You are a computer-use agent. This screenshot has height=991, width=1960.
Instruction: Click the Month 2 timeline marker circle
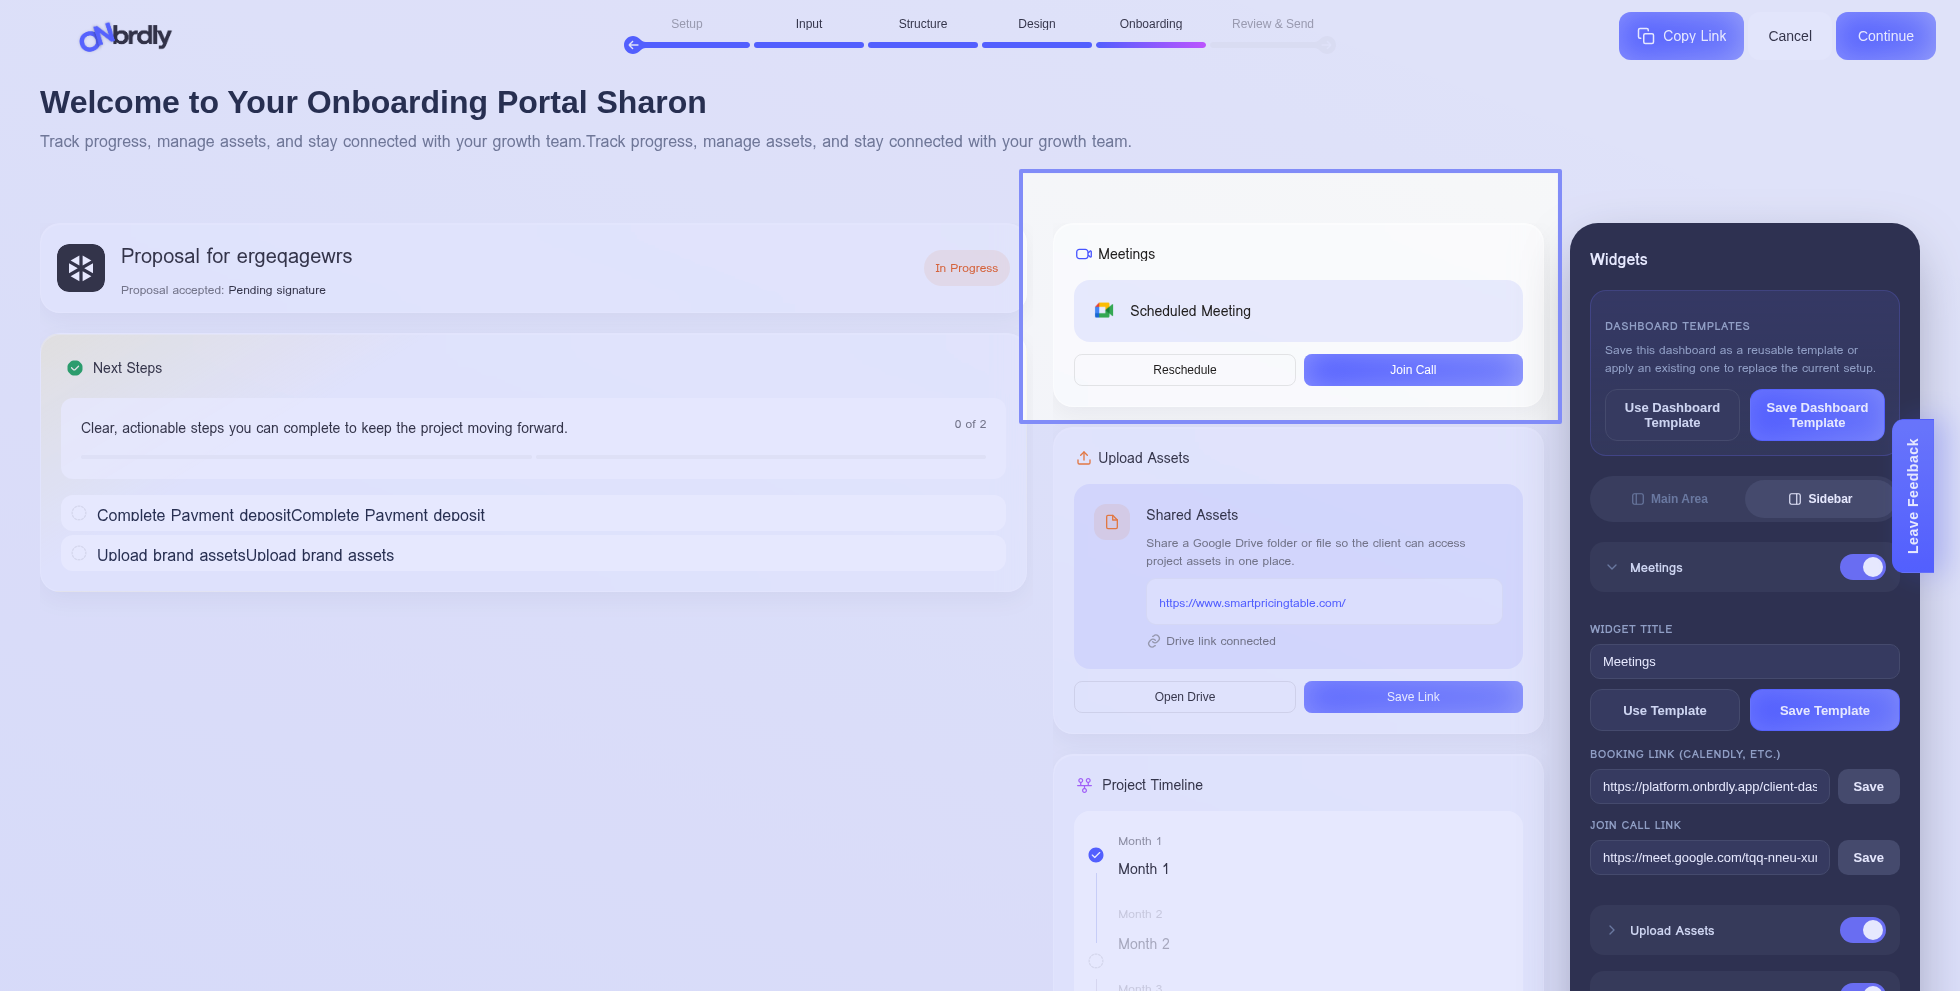(1096, 961)
